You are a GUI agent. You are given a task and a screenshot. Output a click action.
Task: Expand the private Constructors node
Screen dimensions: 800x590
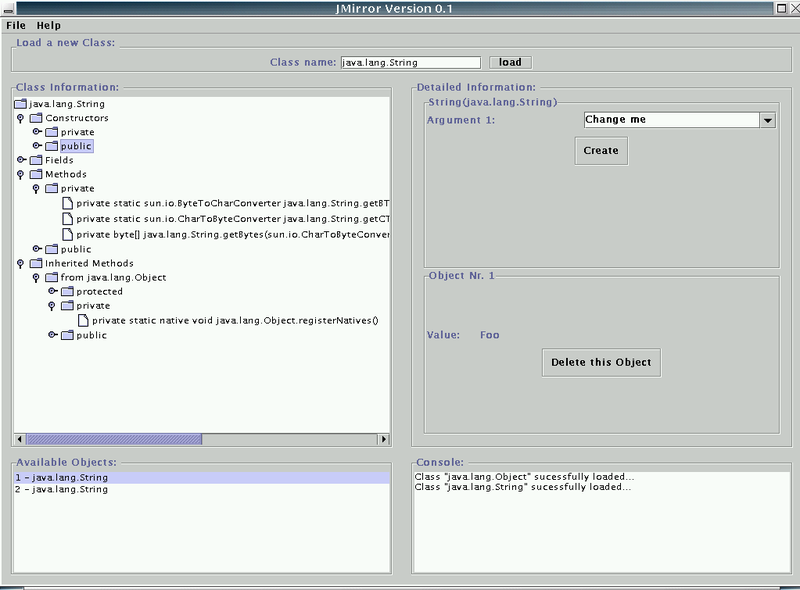[x=37, y=132]
